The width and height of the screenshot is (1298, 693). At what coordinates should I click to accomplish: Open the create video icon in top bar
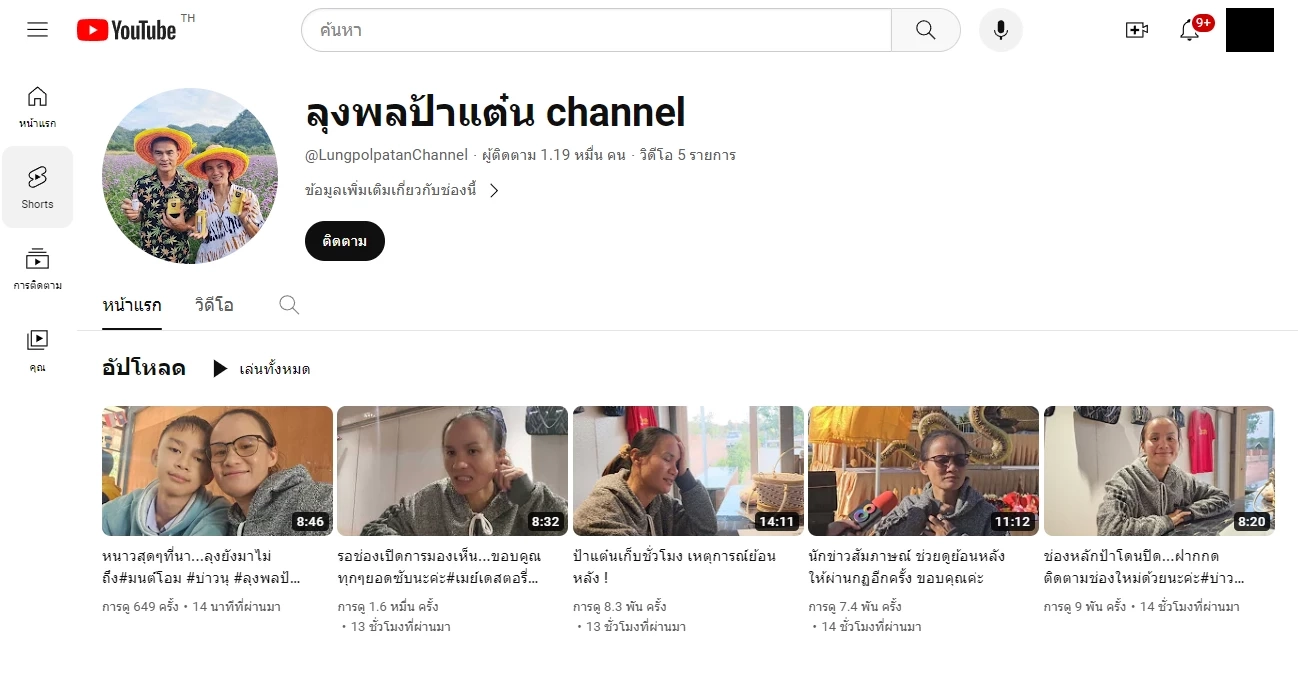tap(1137, 30)
